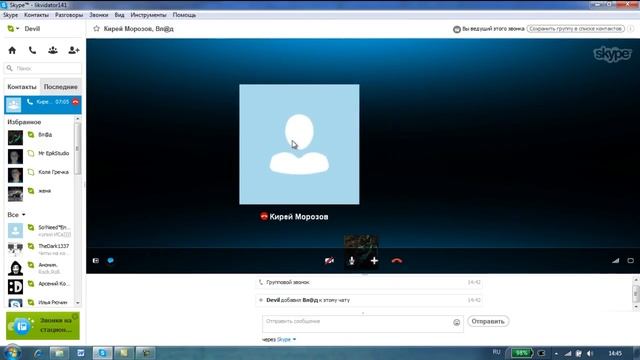Open call quality signal icon

point(616,260)
